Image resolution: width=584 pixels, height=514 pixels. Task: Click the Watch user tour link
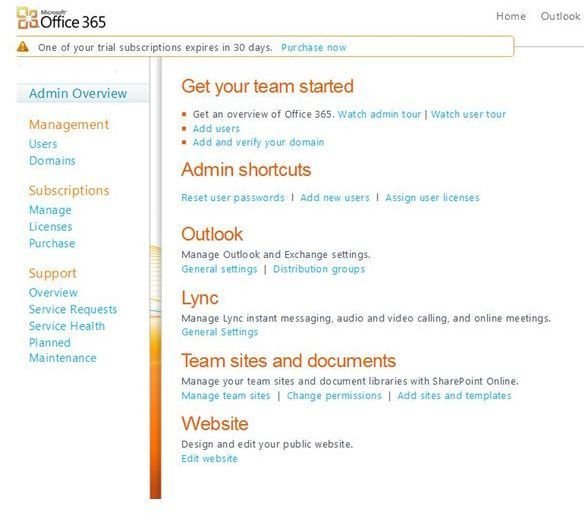468,114
